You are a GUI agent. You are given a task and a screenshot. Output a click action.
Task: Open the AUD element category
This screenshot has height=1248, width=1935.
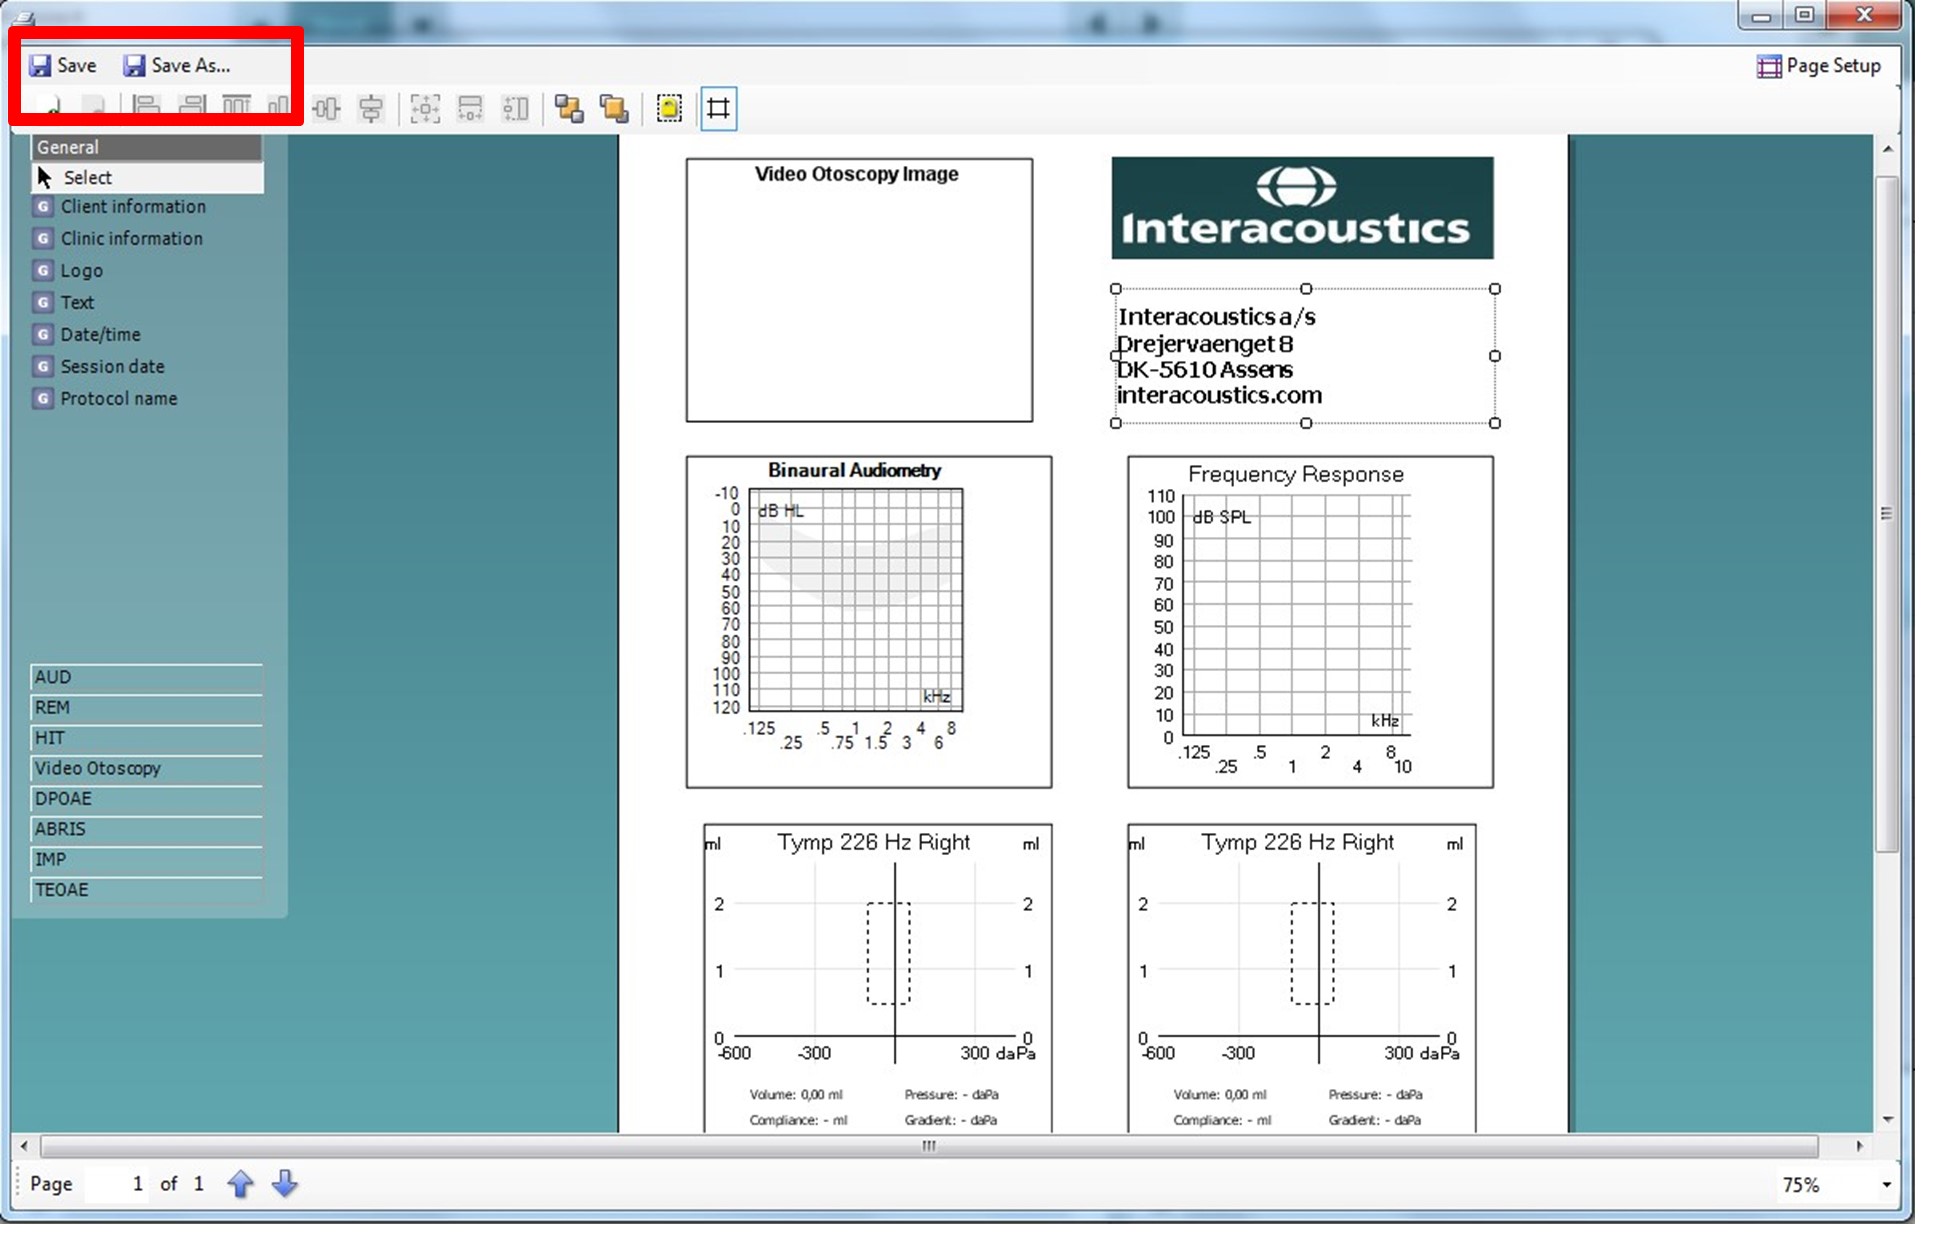click(x=146, y=677)
